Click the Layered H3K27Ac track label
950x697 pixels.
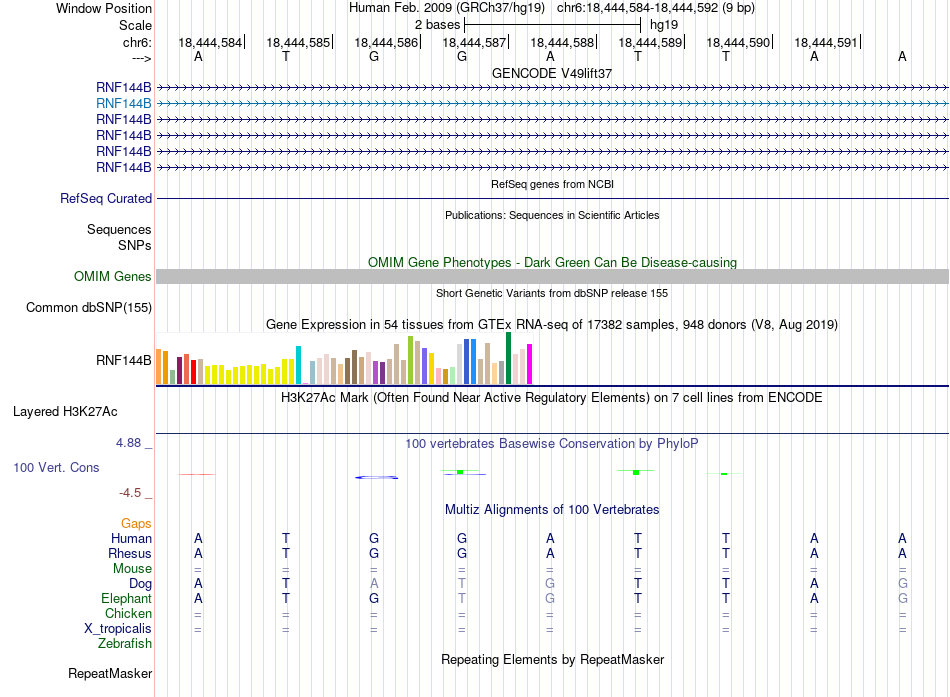65,412
